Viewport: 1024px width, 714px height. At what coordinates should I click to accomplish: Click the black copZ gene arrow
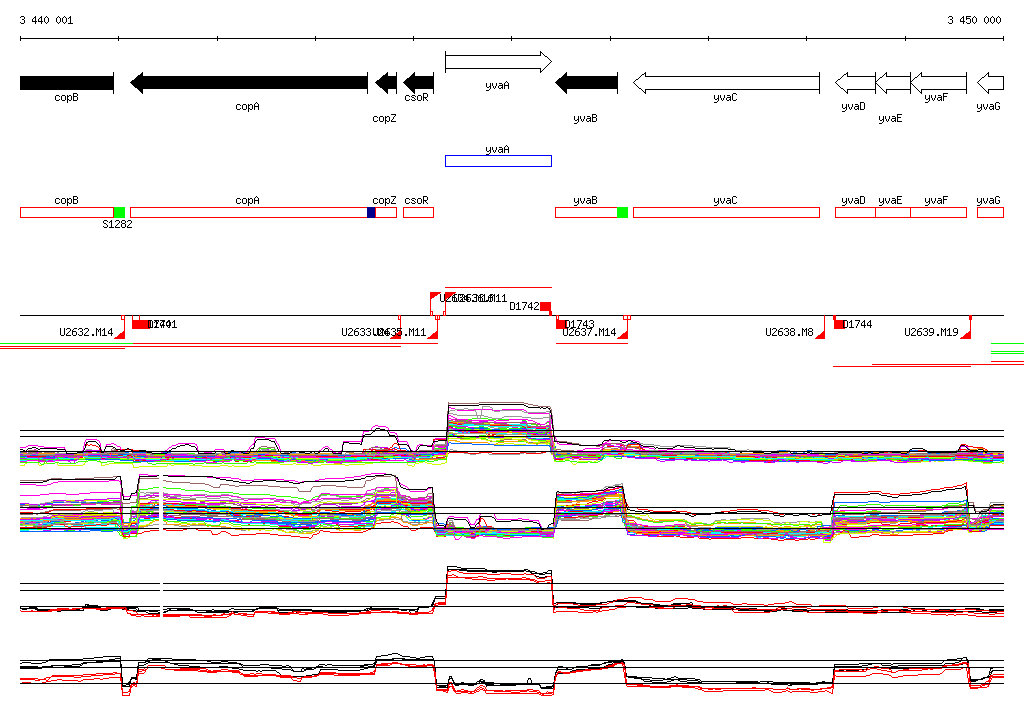point(386,83)
